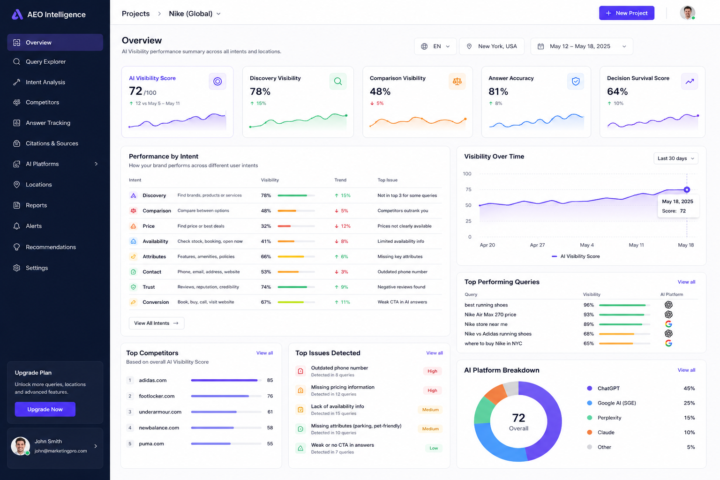Screen dimensions: 720x480
Task: Click the Discovery visibility progress bar
Action: 296,196
